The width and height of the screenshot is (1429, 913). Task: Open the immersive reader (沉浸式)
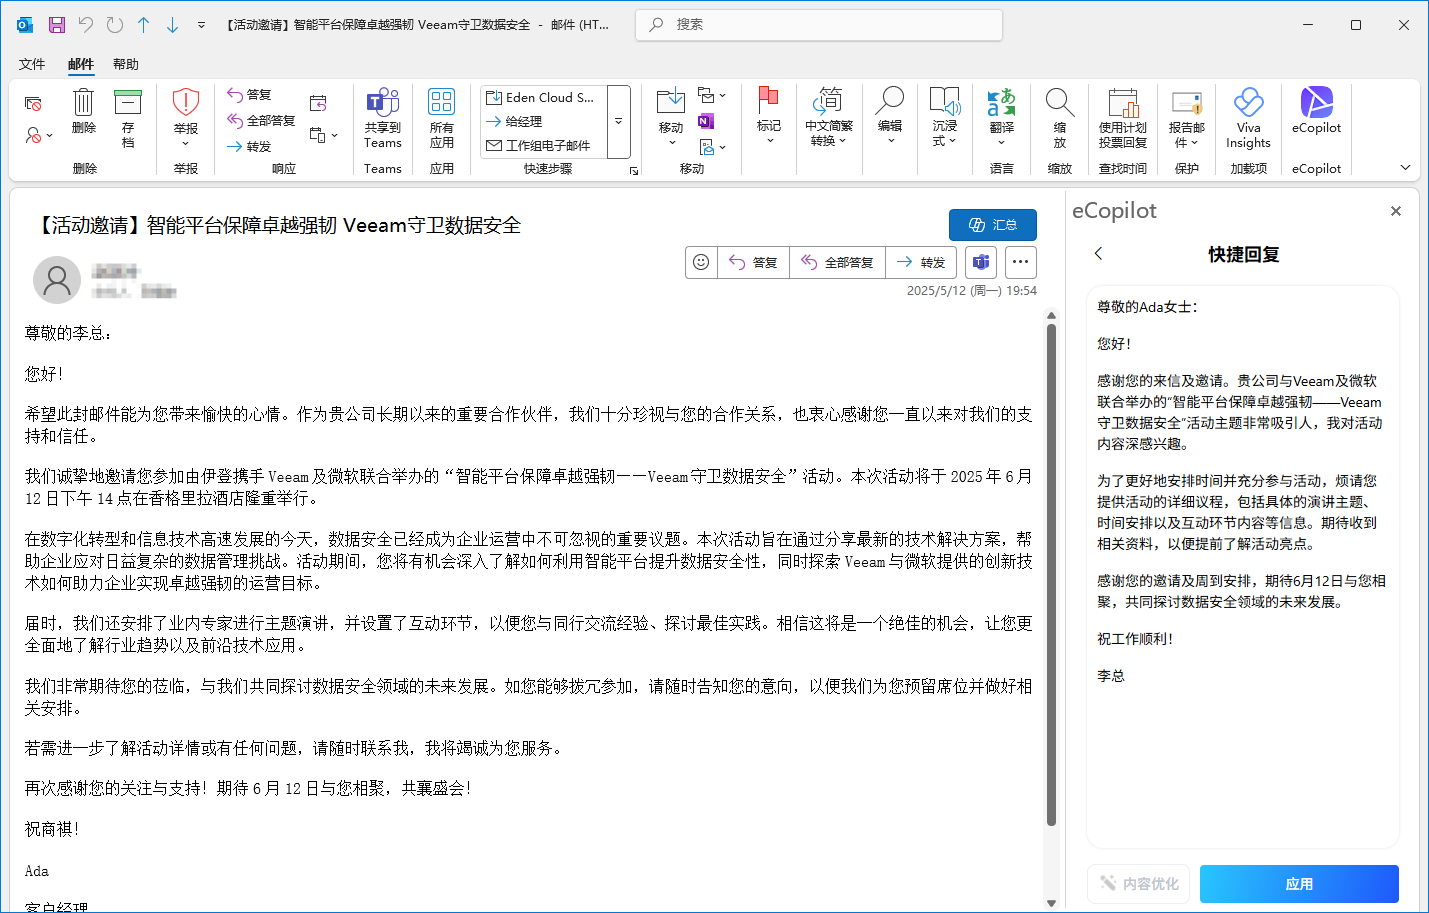[944, 118]
